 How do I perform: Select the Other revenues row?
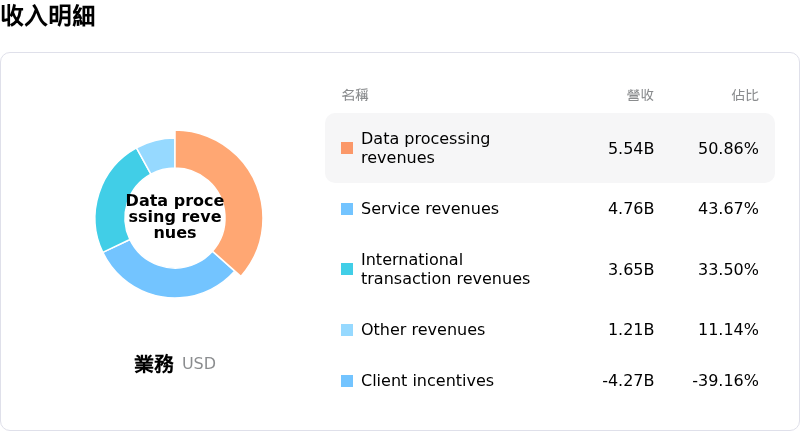point(549,329)
